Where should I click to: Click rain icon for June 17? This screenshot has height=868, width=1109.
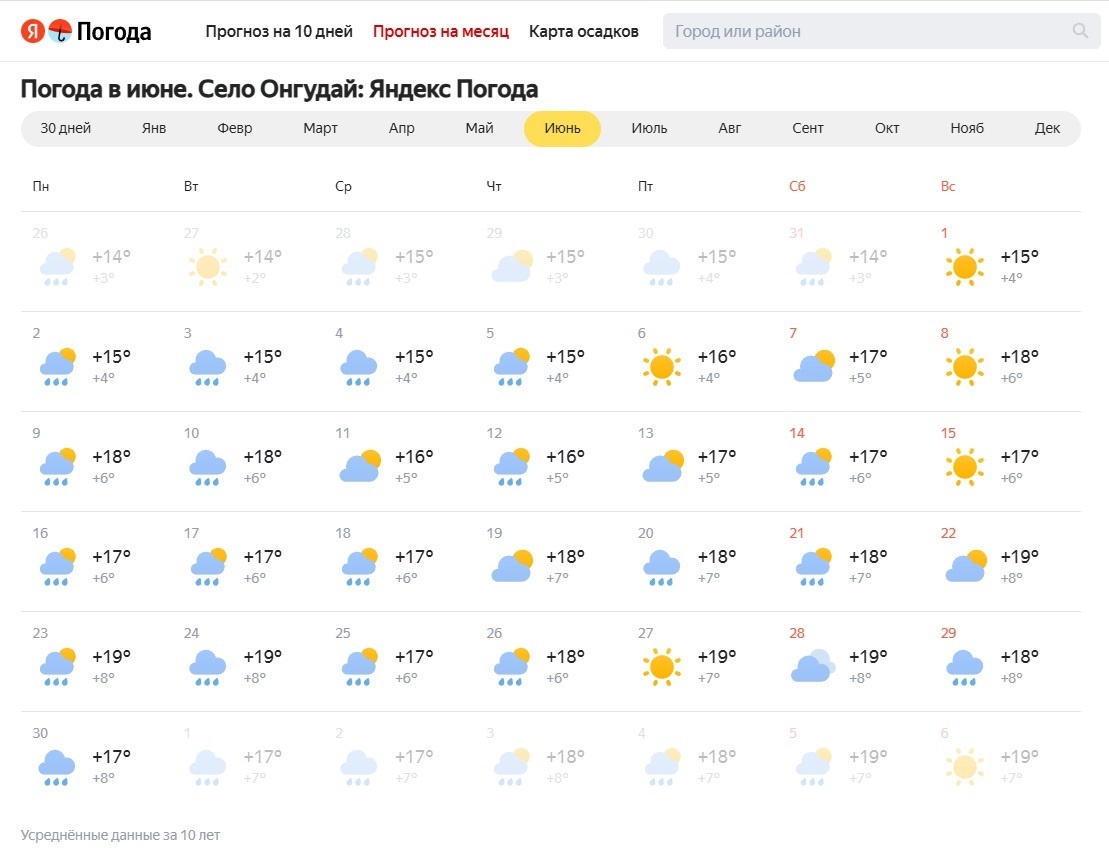coord(209,567)
